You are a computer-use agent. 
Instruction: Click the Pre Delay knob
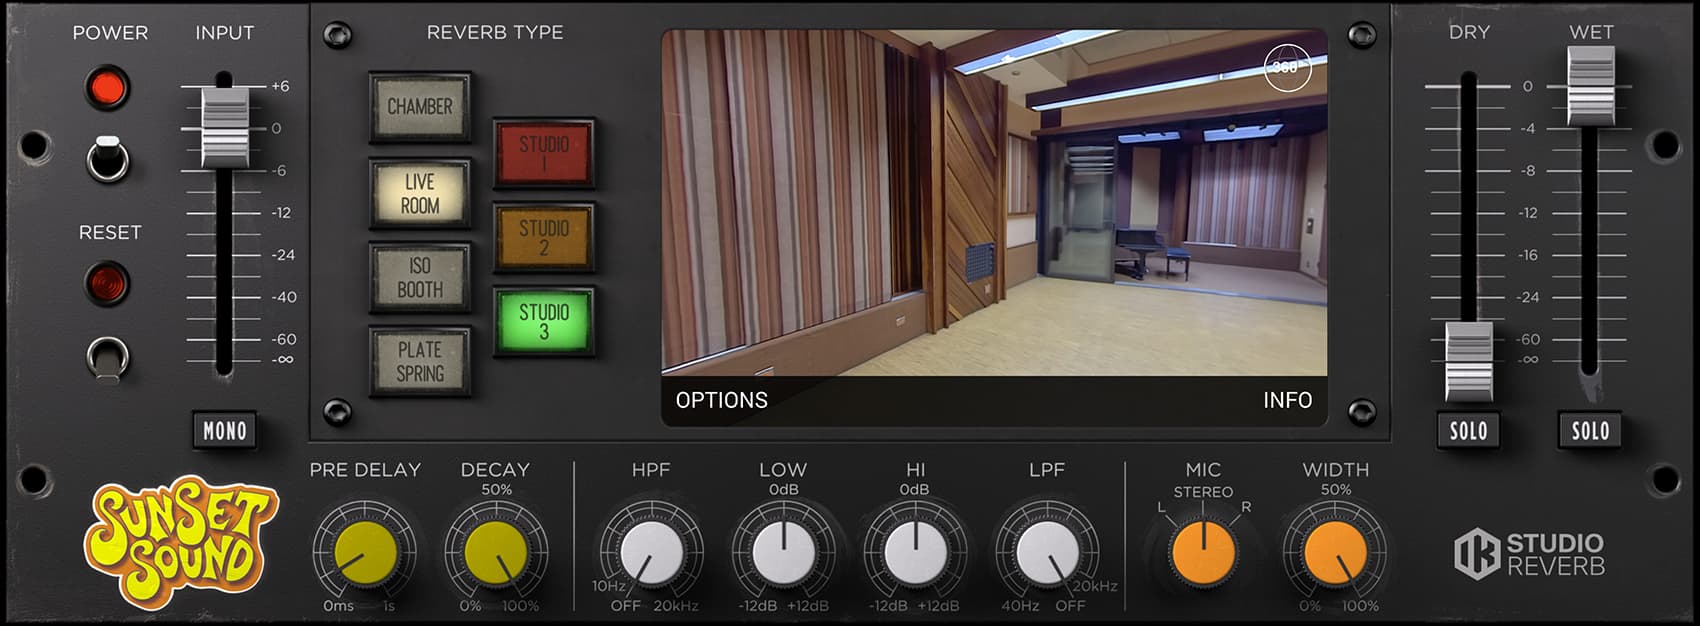point(365,553)
